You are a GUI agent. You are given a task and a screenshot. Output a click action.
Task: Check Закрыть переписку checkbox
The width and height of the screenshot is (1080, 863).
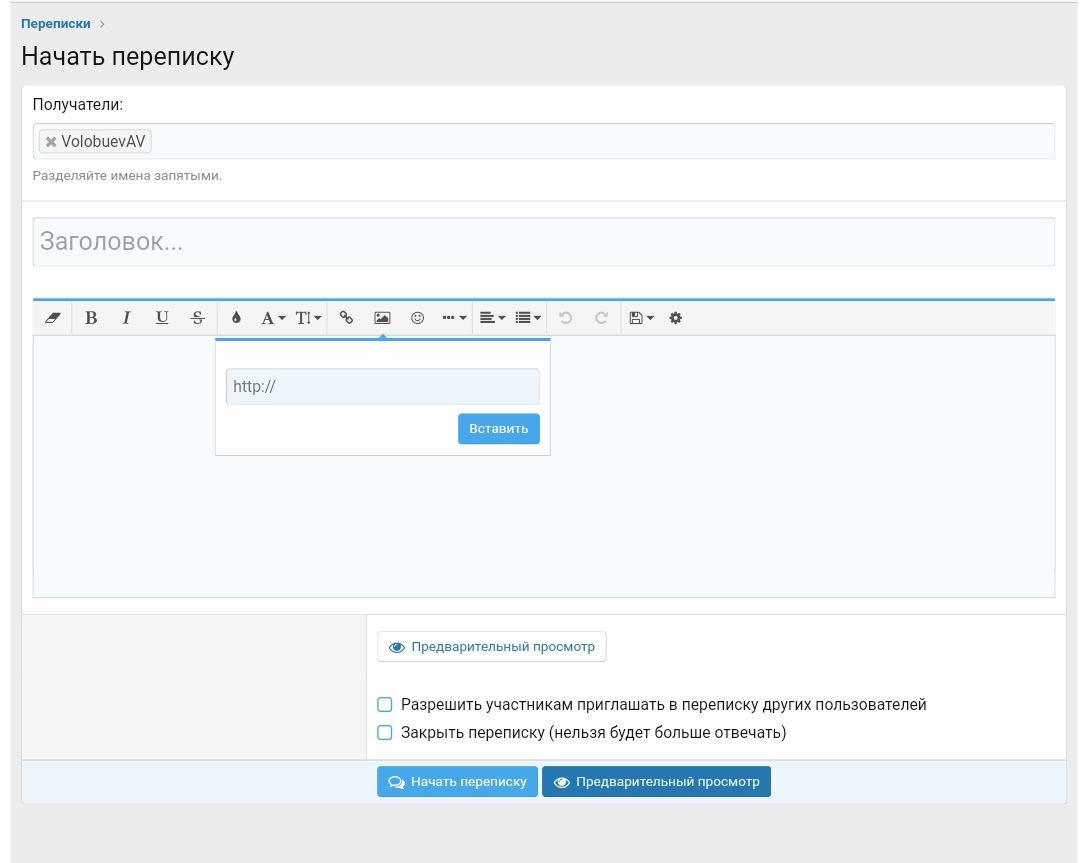coord(385,732)
